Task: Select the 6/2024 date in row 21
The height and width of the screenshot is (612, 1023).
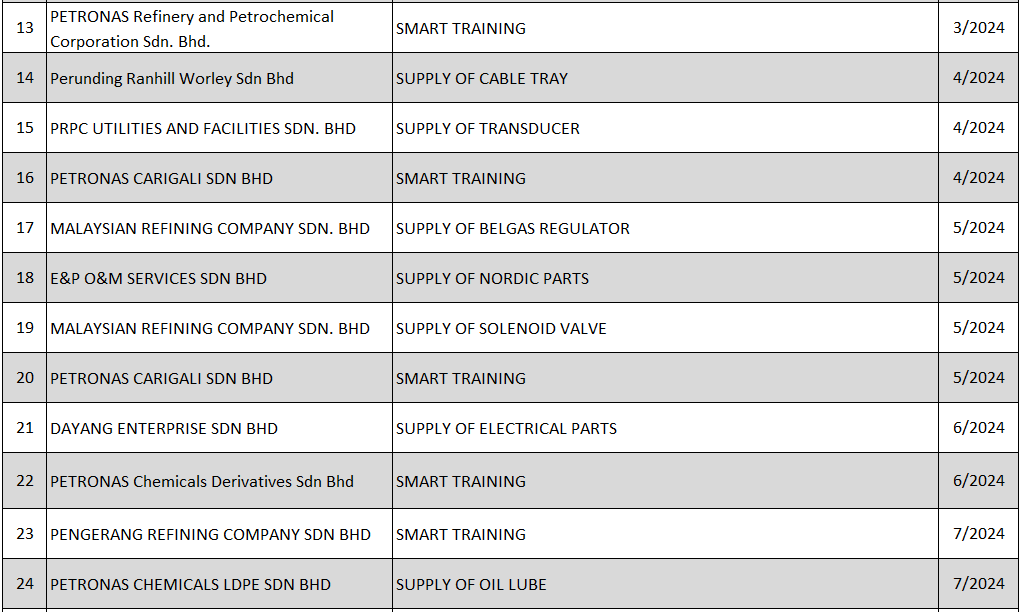Action: (978, 428)
